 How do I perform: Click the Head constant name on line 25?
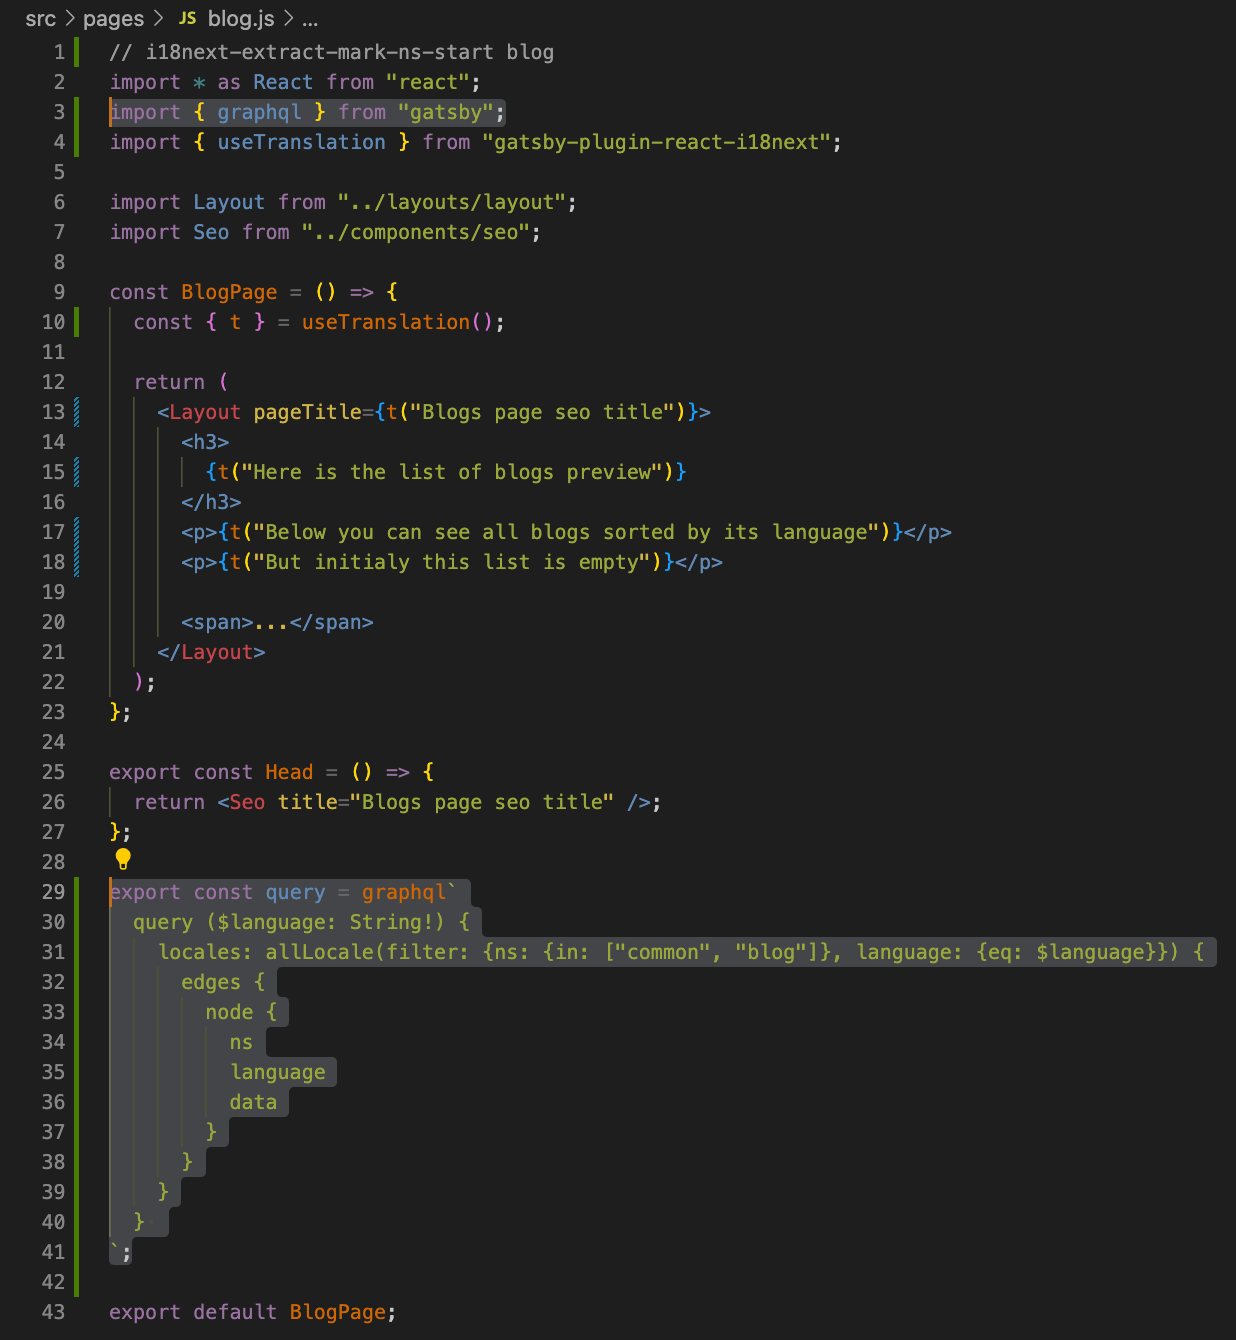coord(289,772)
